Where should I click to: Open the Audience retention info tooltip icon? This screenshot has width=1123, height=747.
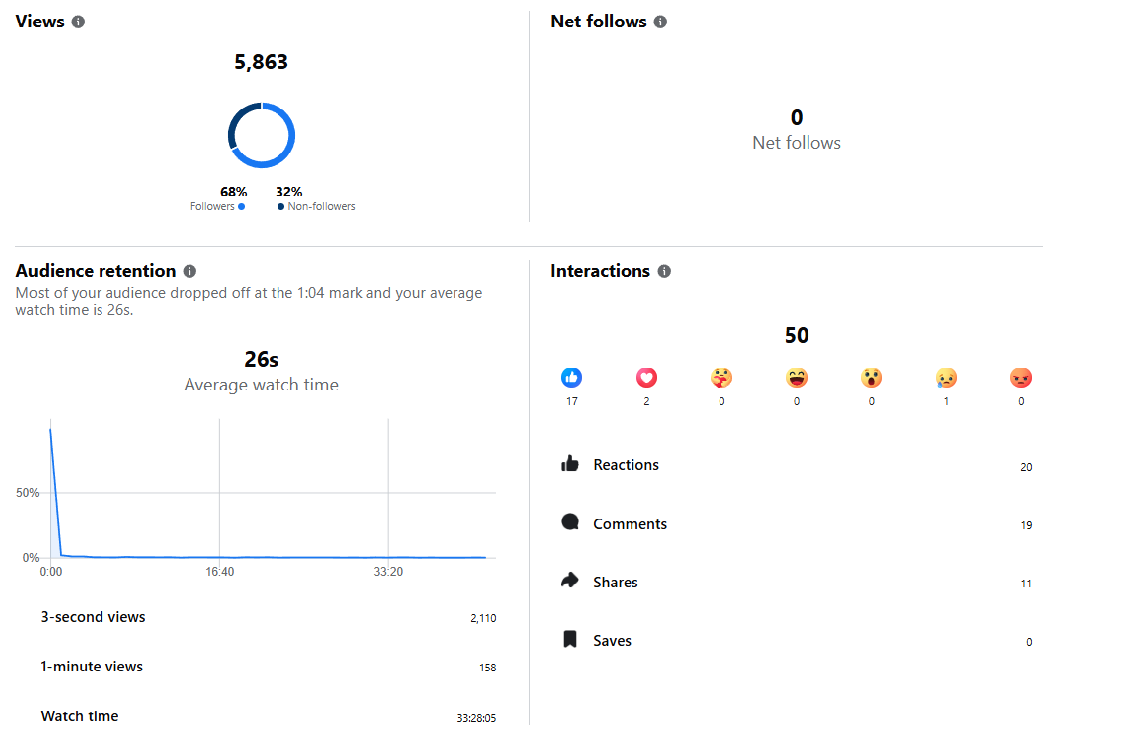[x=190, y=271]
